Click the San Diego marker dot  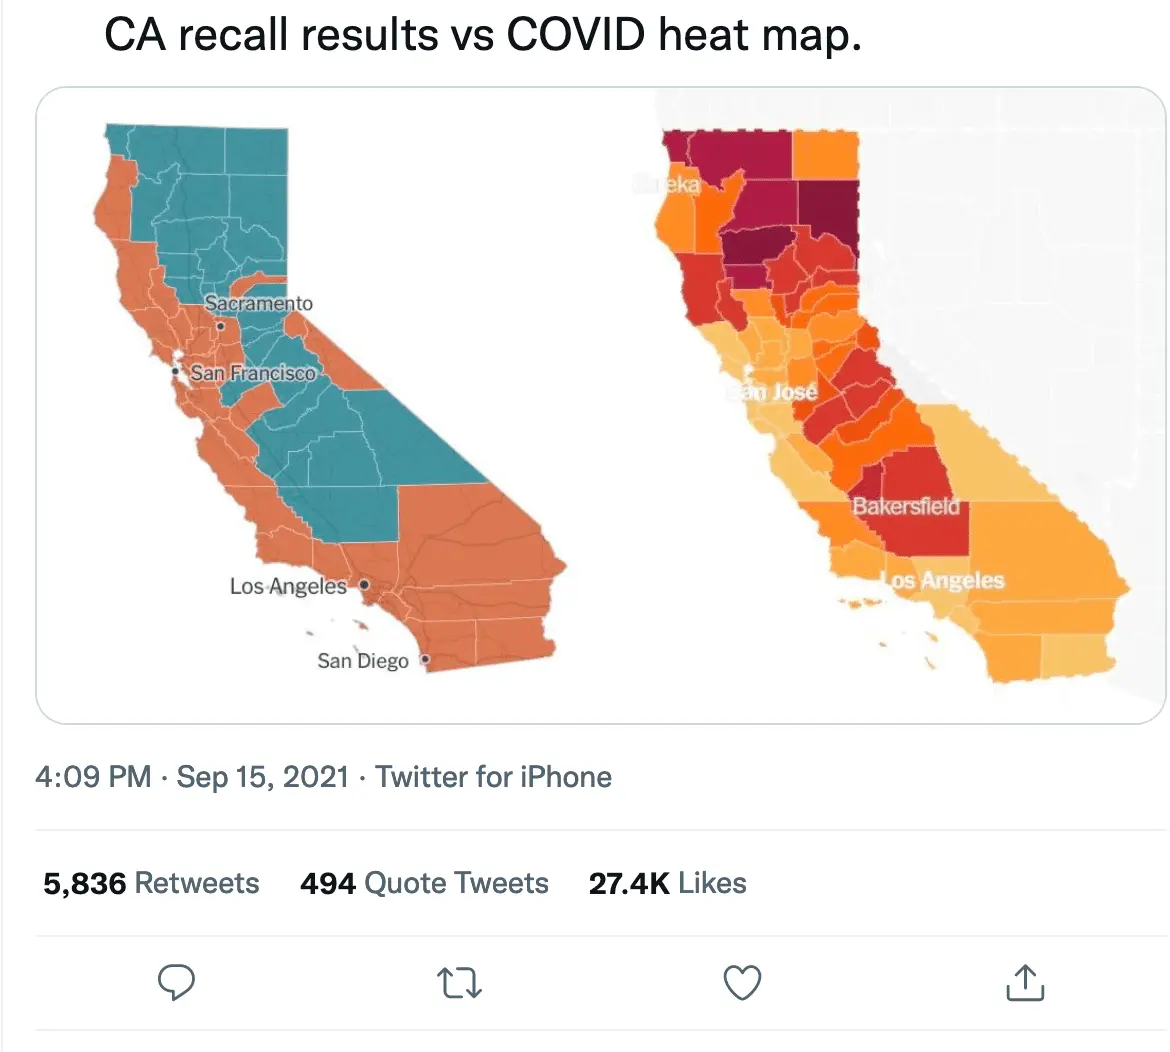point(424,661)
